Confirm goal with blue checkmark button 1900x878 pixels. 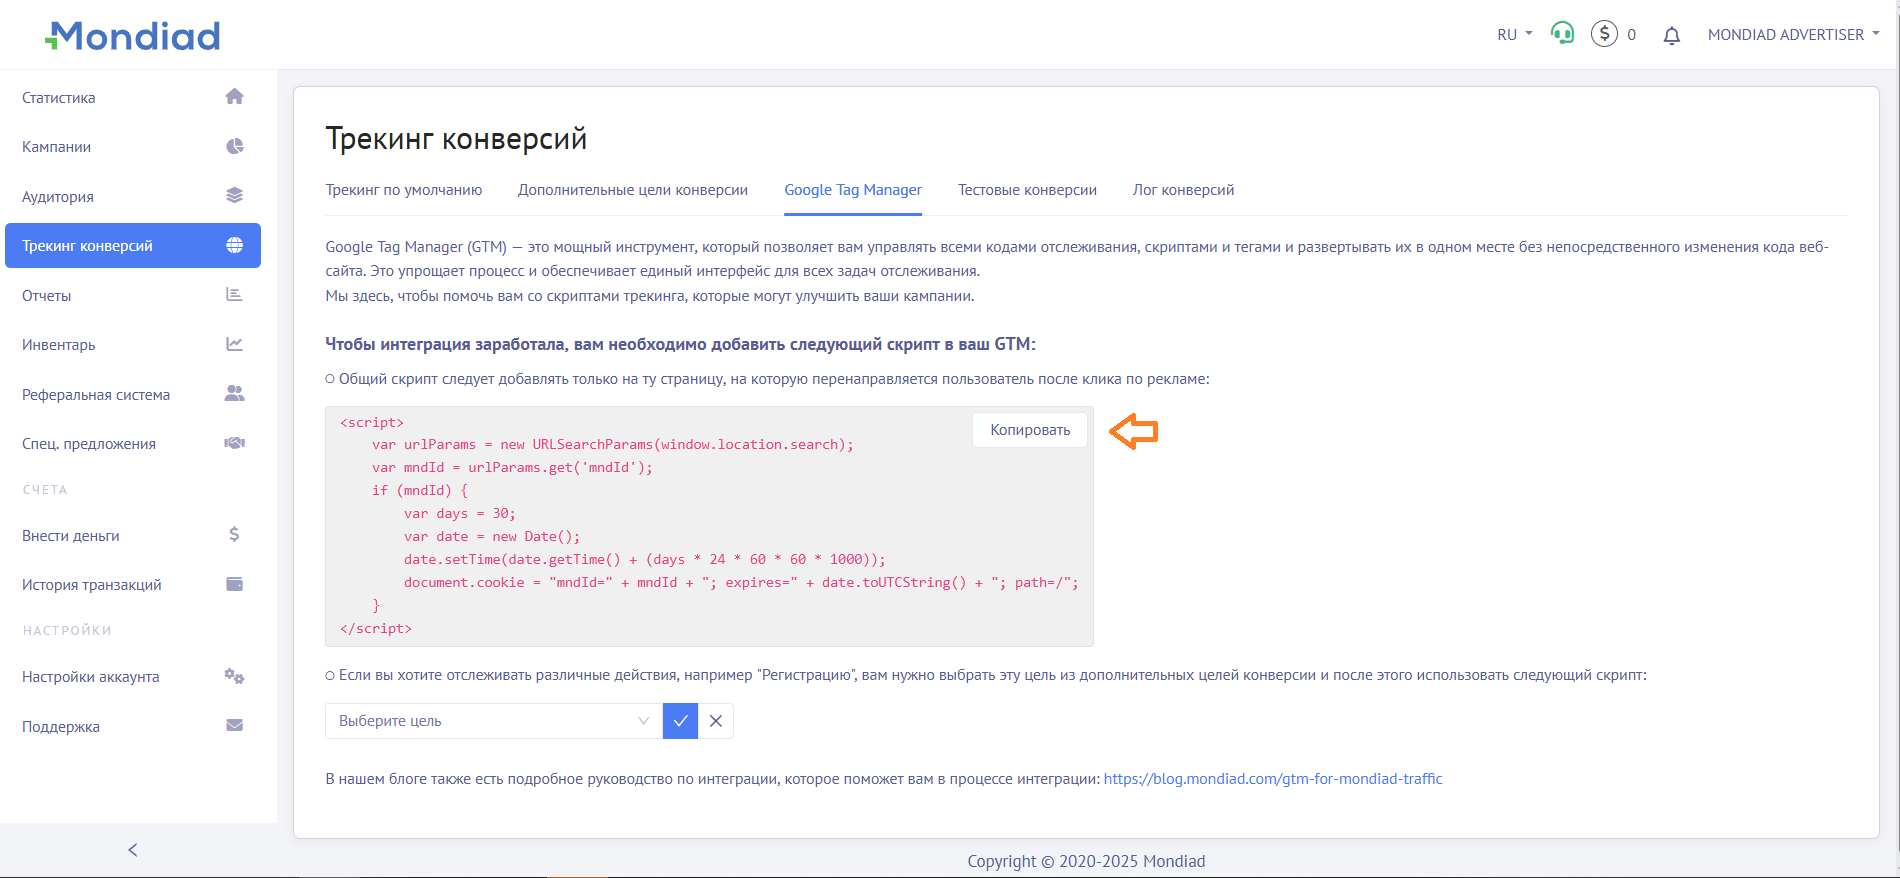(x=680, y=721)
